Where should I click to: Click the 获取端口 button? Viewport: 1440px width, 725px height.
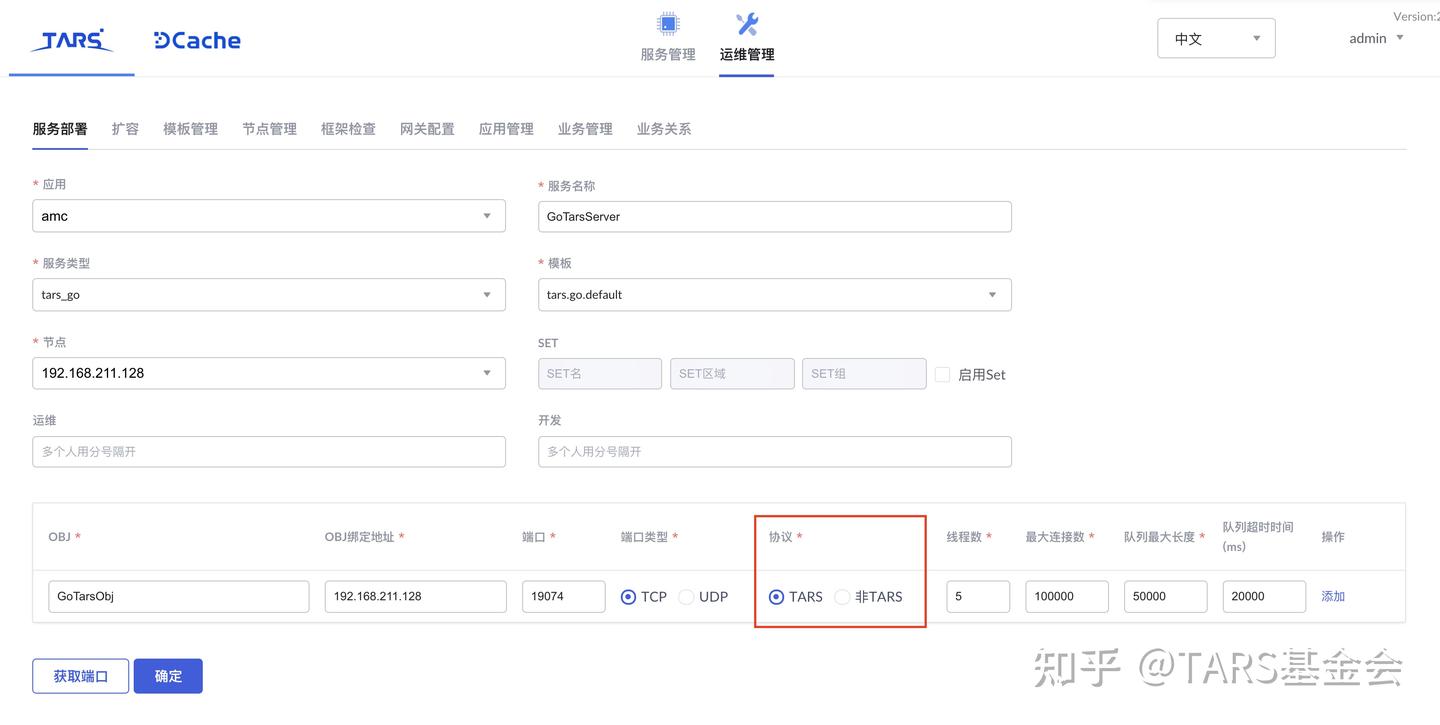pyautogui.click(x=80, y=676)
